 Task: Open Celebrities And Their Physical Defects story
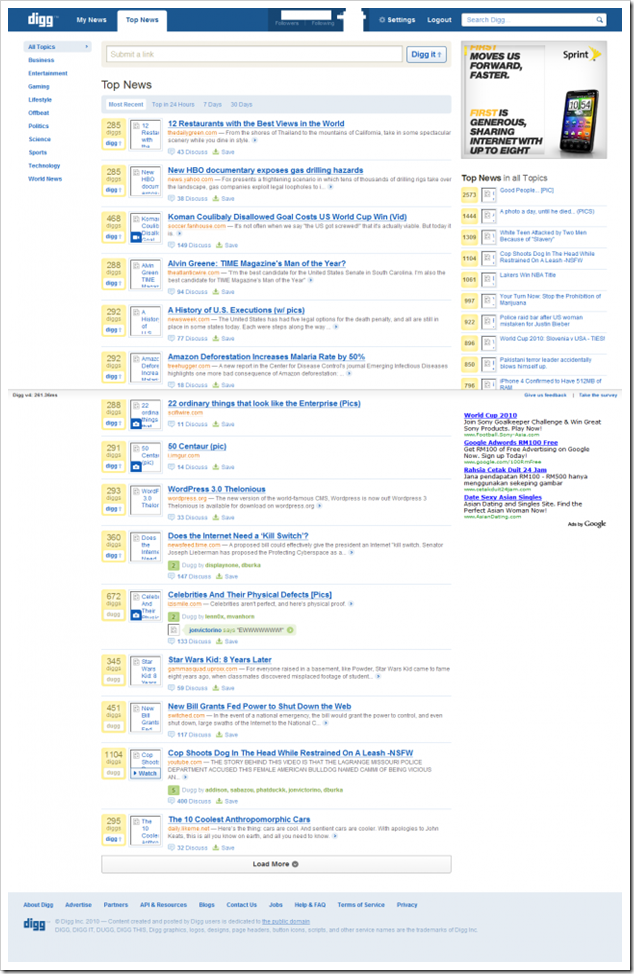point(250,594)
